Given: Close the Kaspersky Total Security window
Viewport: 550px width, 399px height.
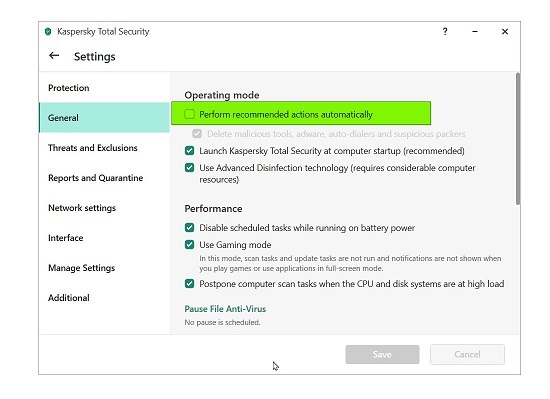Looking at the screenshot, I should [x=505, y=32].
